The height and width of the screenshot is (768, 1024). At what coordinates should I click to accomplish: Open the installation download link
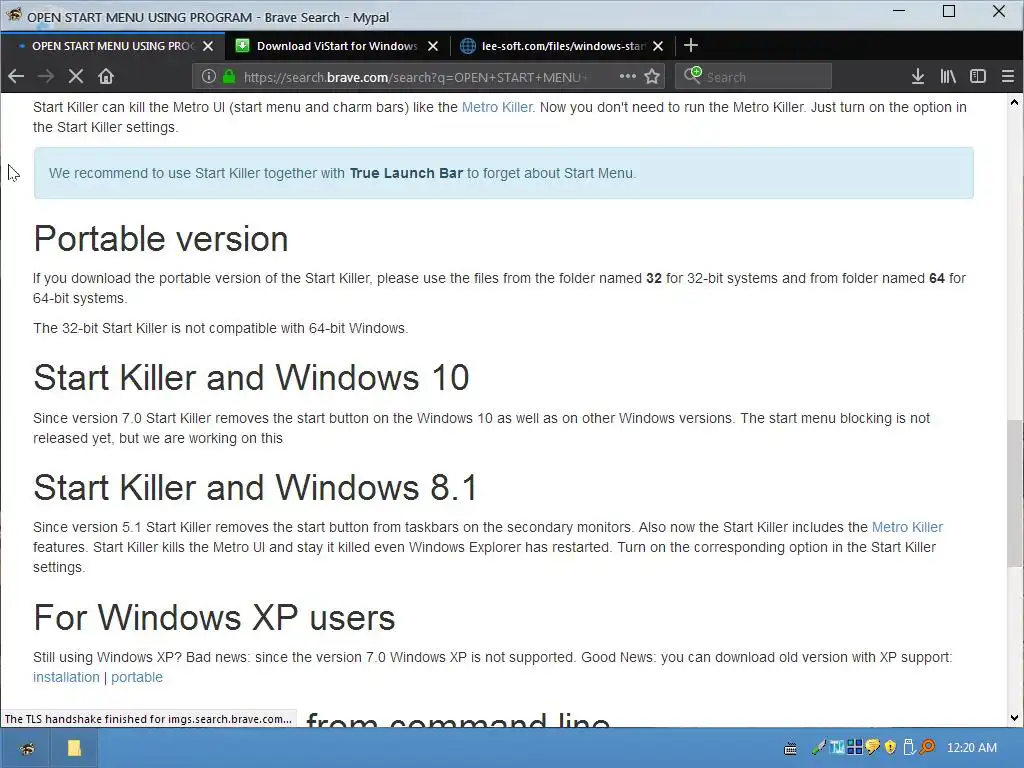pyautogui.click(x=66, y=677)
